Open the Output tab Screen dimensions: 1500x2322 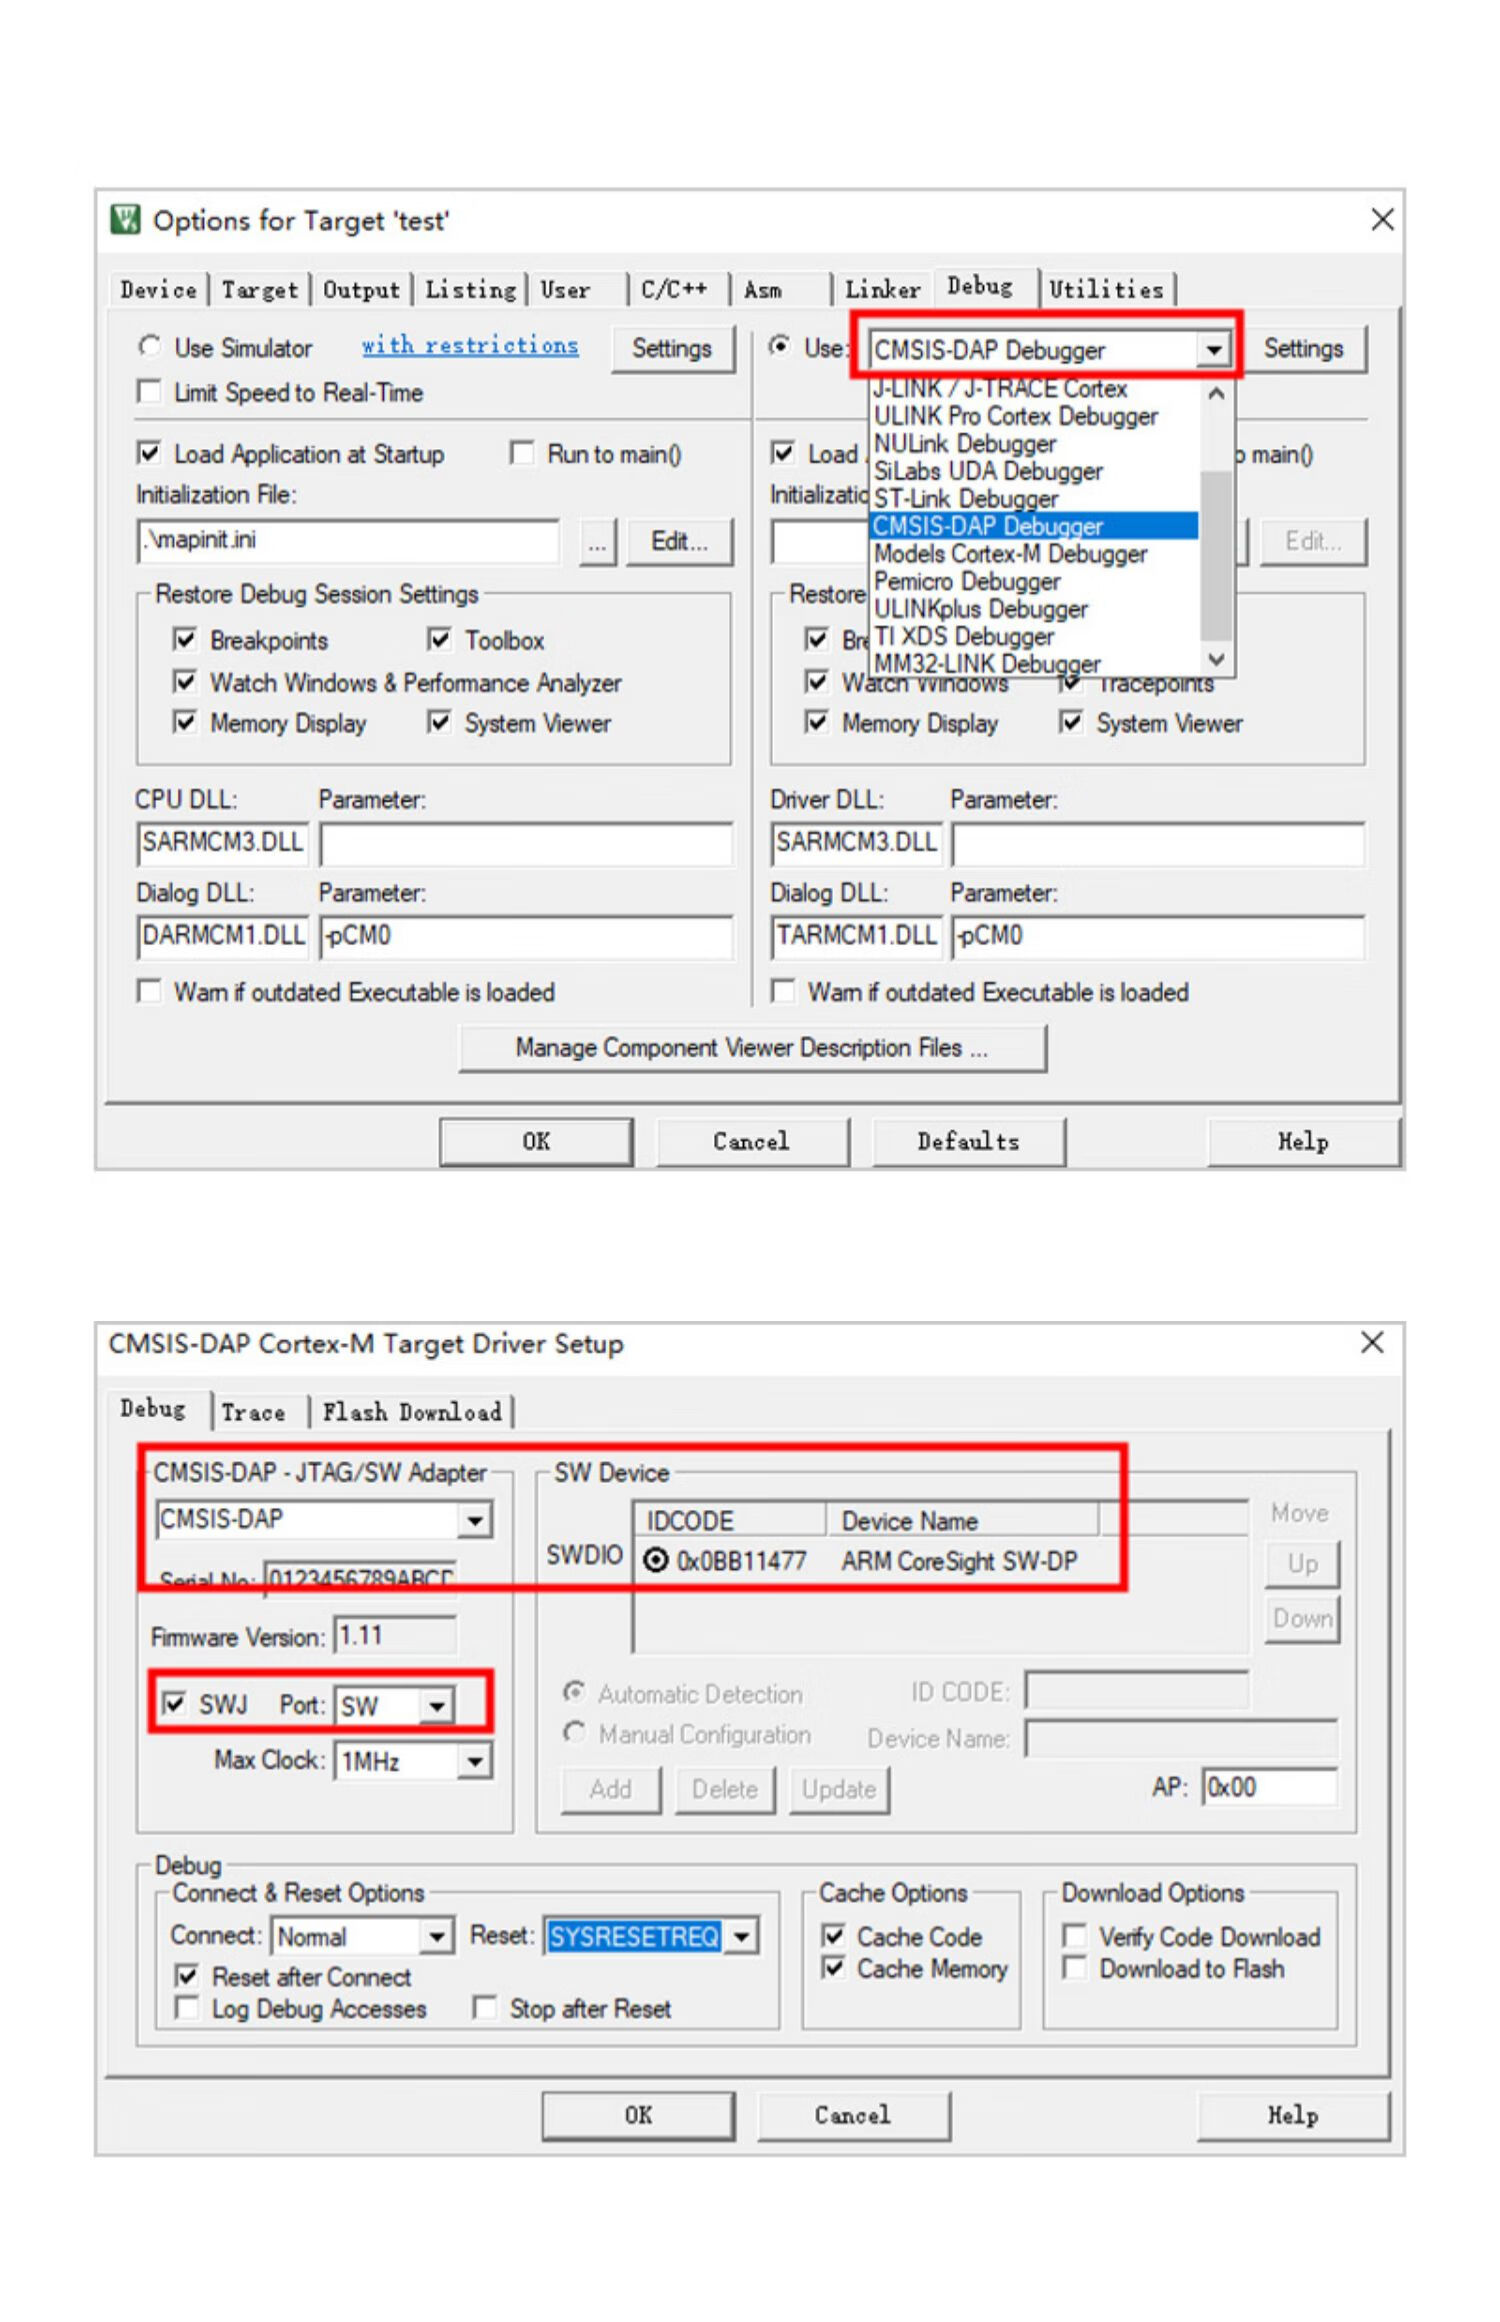(x=361, y=289)
